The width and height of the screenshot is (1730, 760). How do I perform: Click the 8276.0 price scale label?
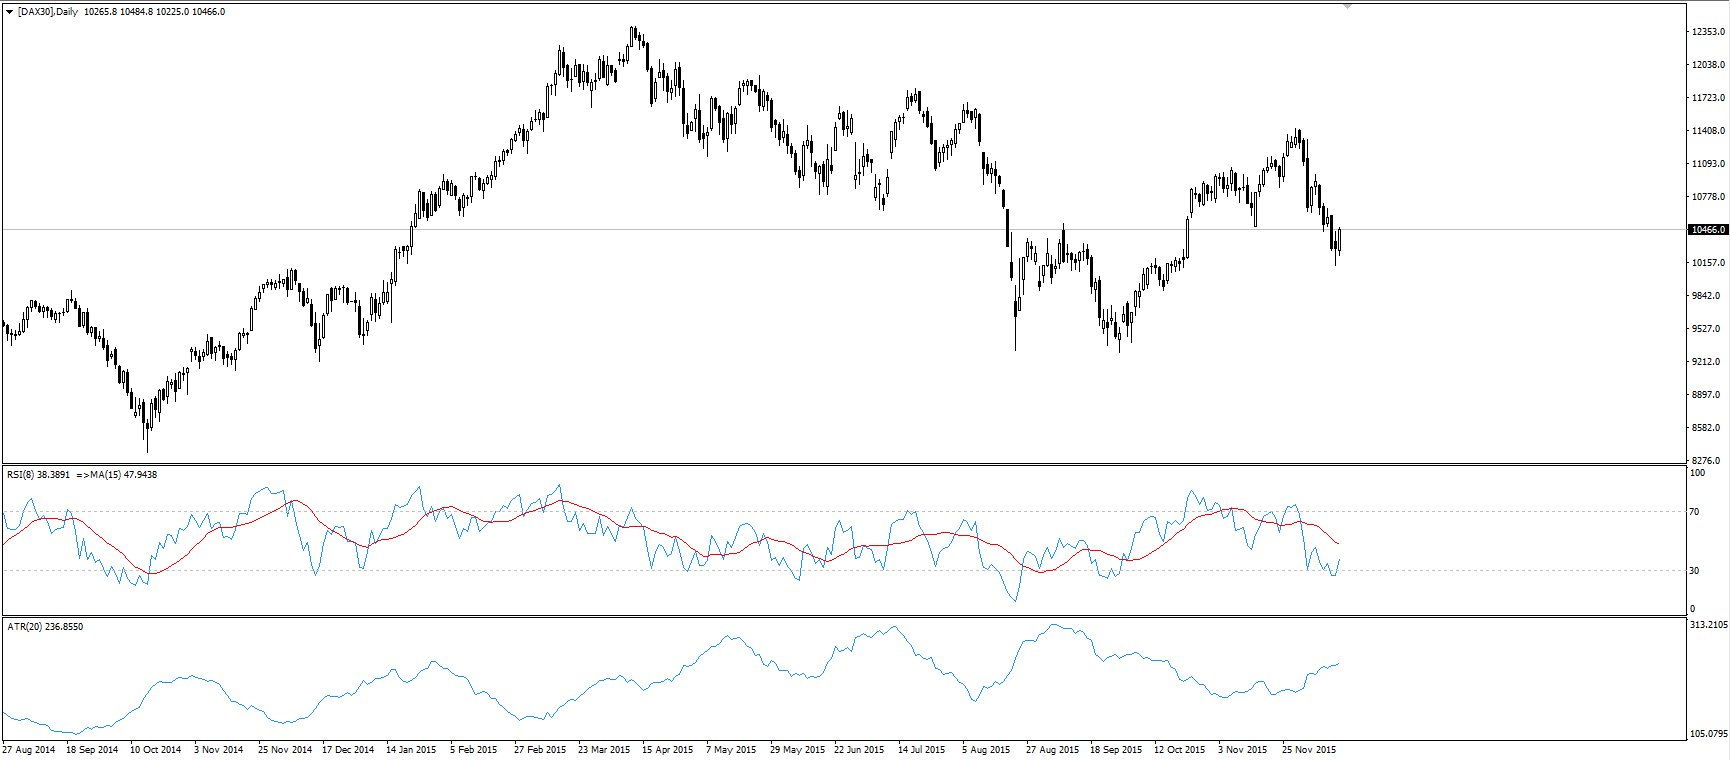(1706, 459)
